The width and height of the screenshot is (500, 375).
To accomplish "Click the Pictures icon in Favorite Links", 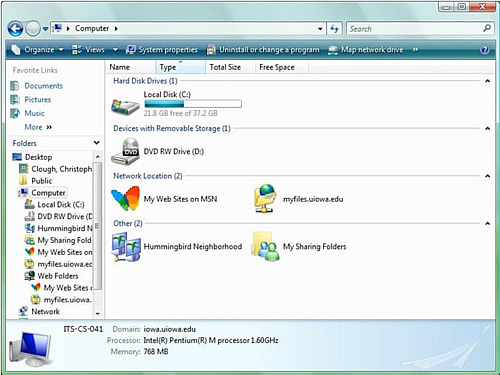I will click(15, 100).
